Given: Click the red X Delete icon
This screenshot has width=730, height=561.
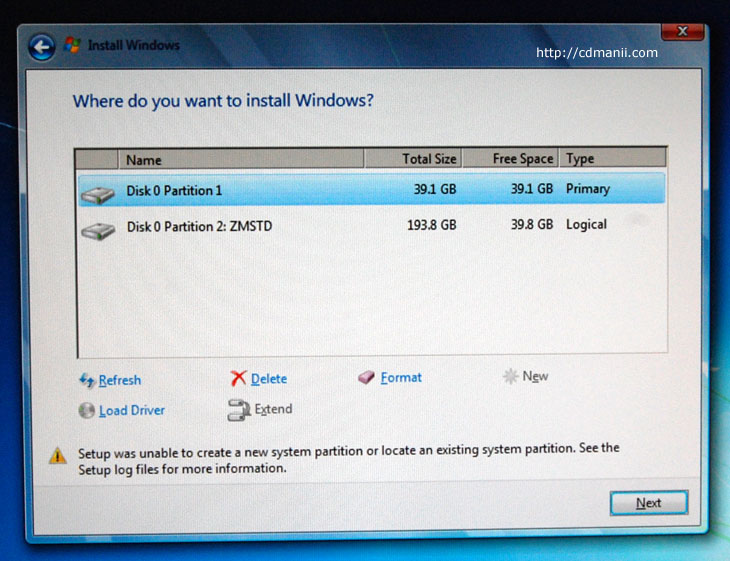Looking at the screenshot, I should pos(238,378).
